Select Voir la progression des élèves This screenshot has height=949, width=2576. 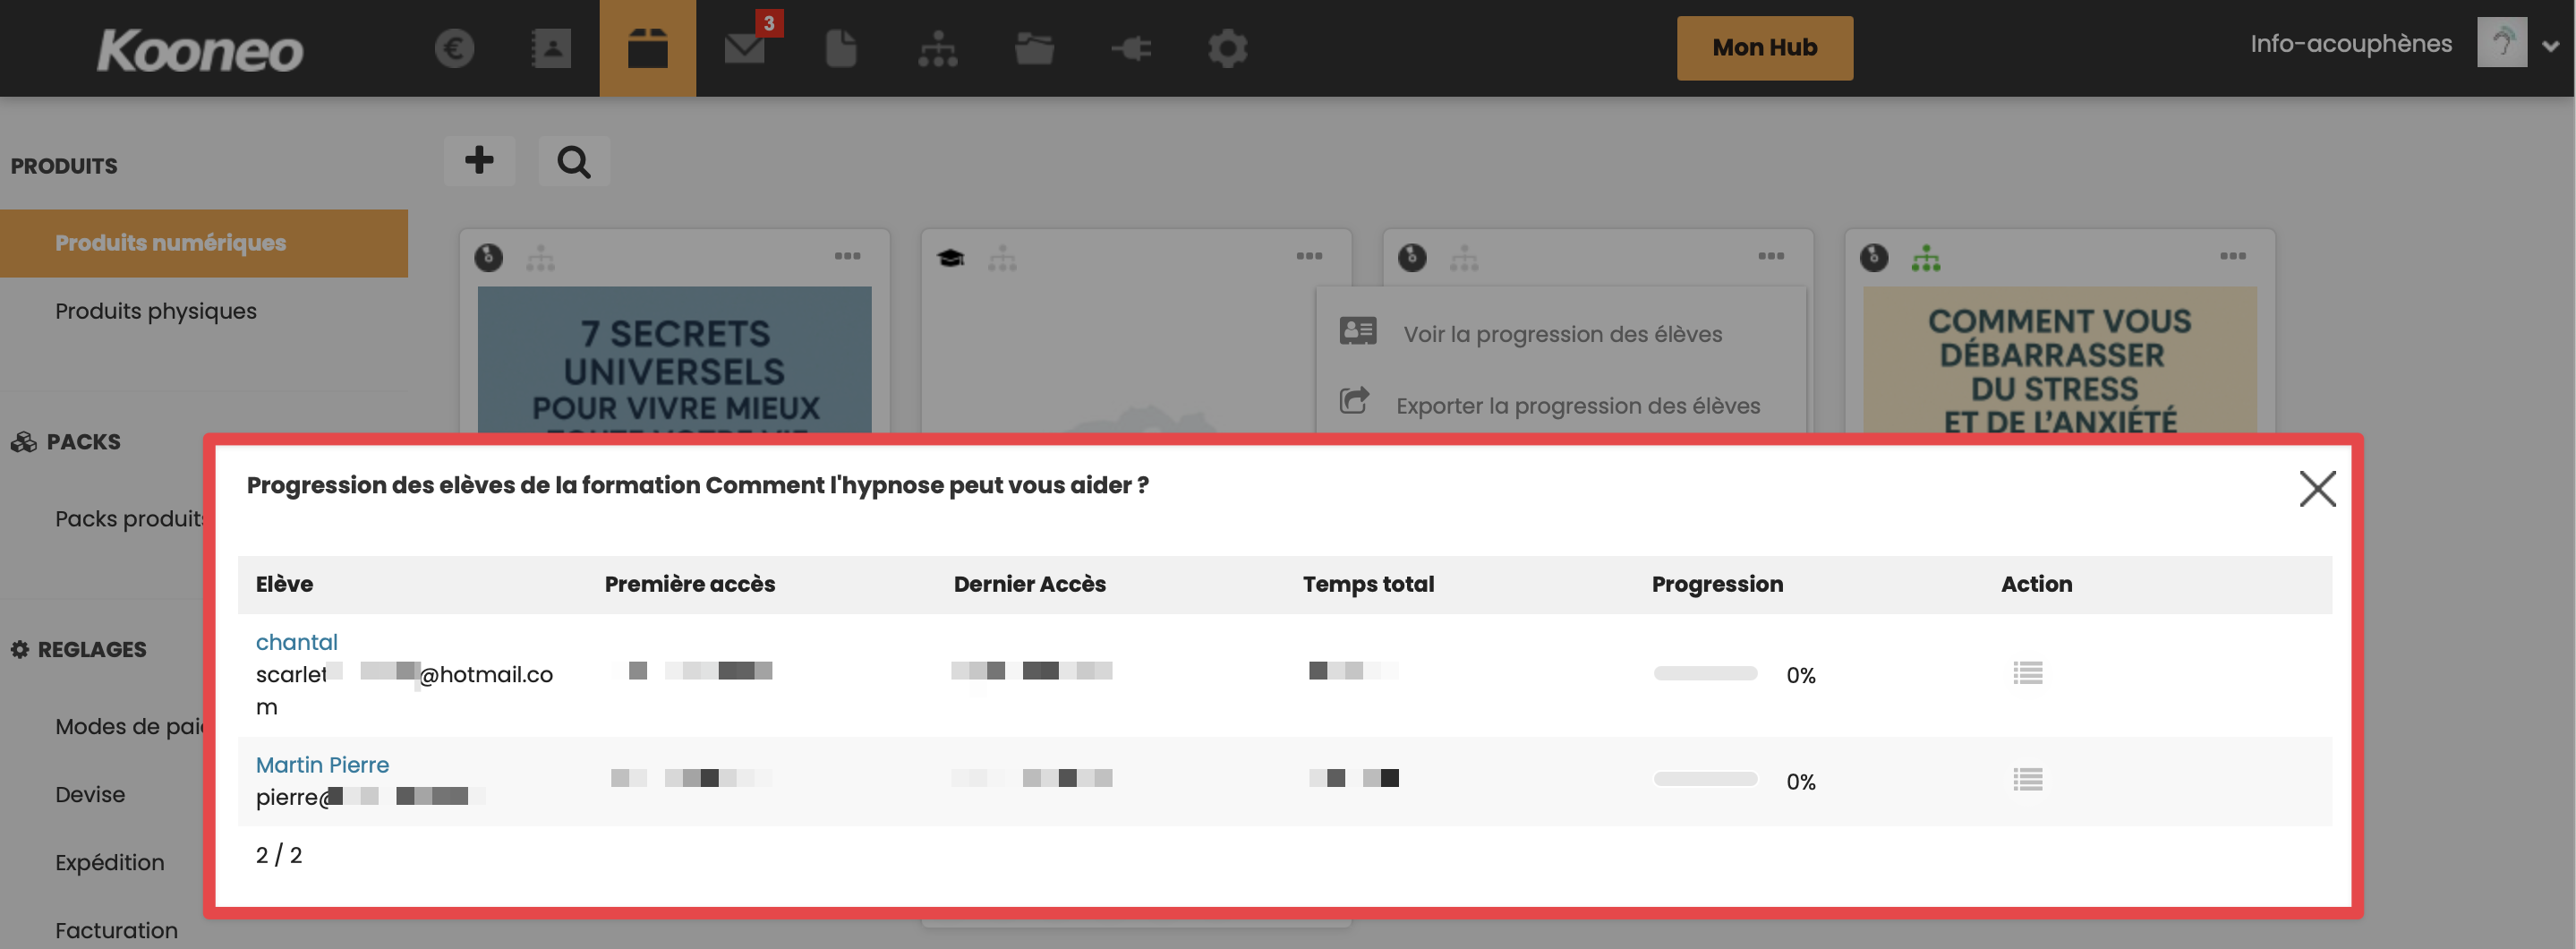[1560, 334]
